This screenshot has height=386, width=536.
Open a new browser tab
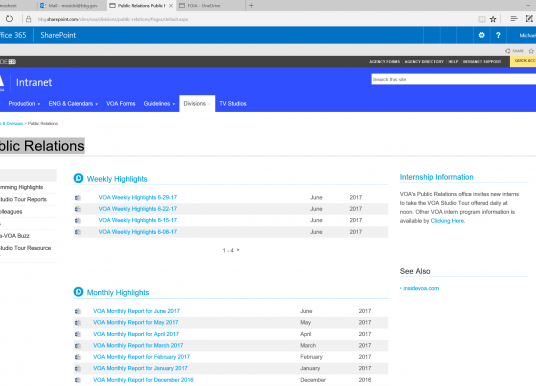tap(251, 5)
